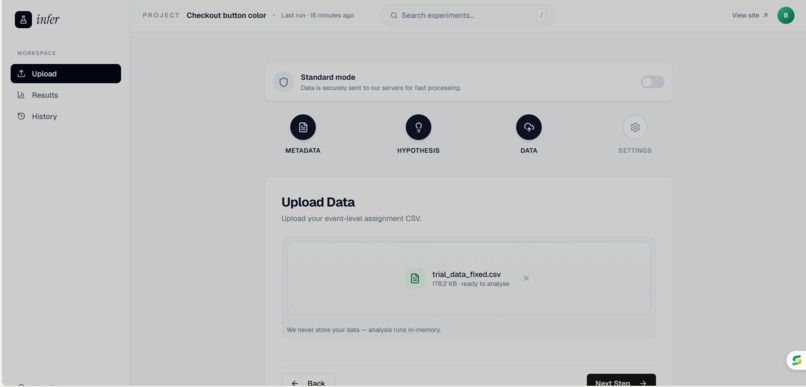Screen dimensions: 806x387
Task: Click the Checkout button color project name
Action: [x=226, y=15]
